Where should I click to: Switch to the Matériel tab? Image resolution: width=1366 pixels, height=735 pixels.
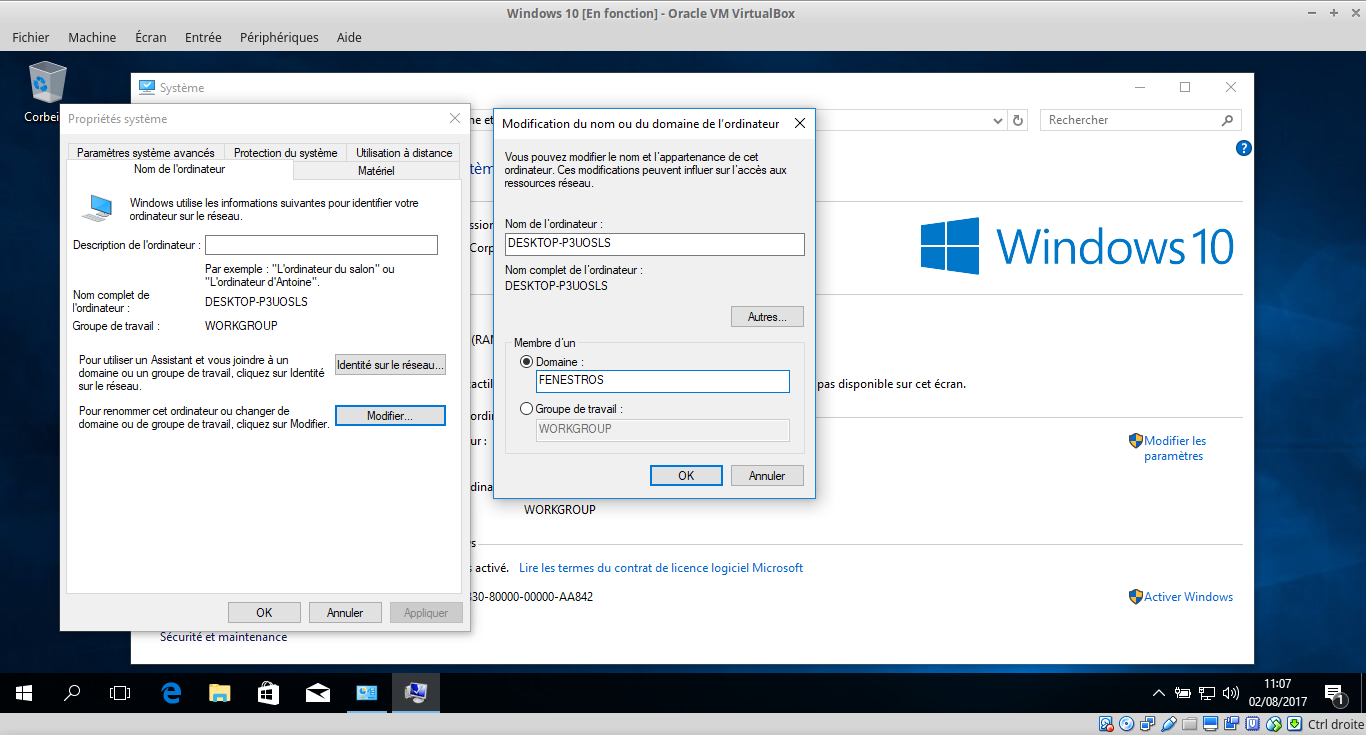pos(376,171)
